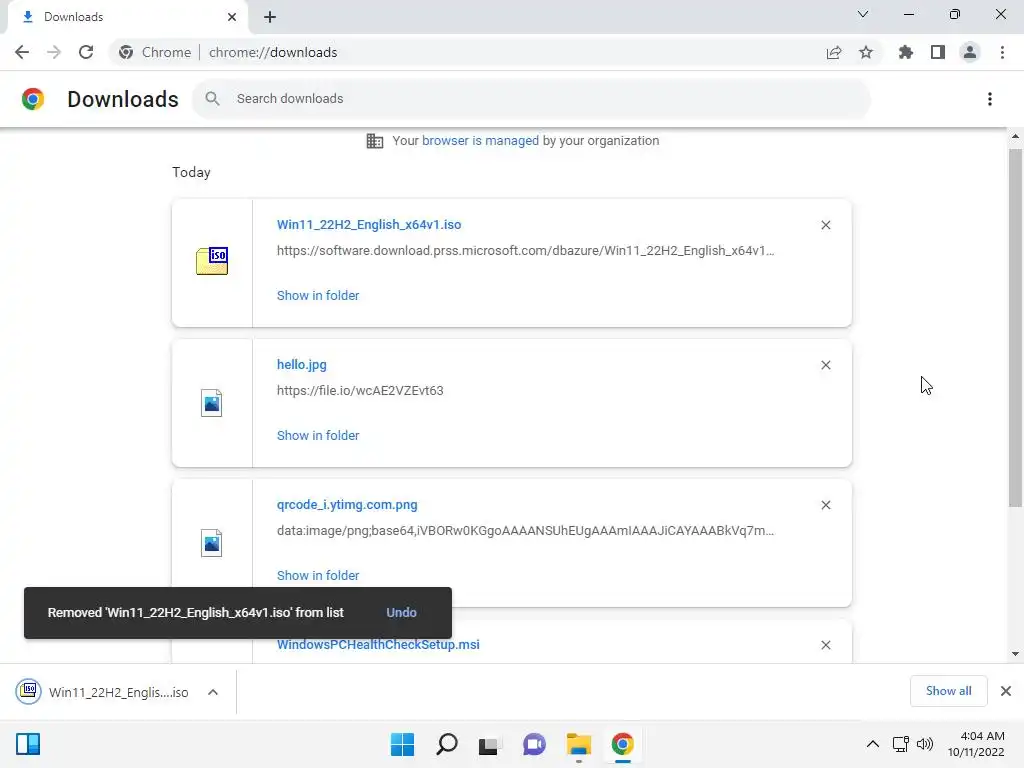The width and height of the screenshot is (1024, 768).
Task: Remove qrcode_i.ytimg.com.png from list
Action: point(825,505)
